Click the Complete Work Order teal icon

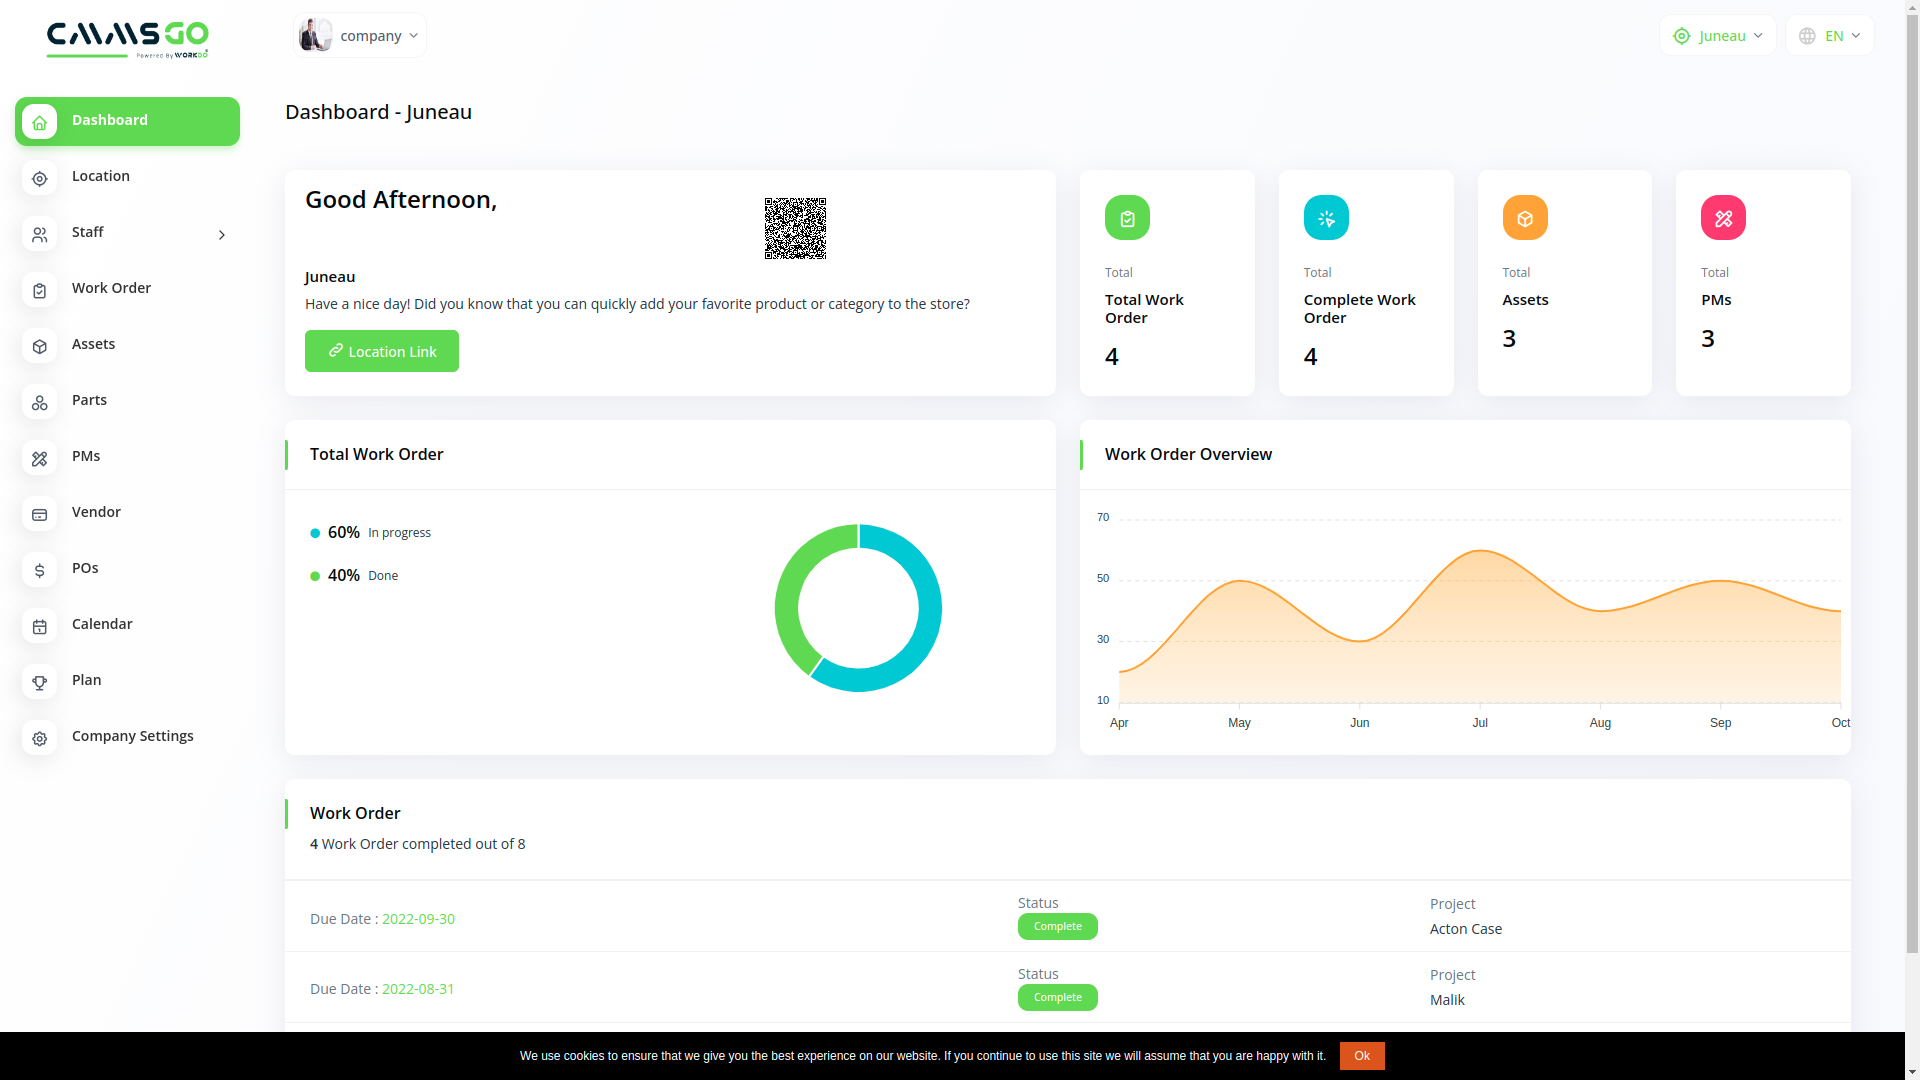[1325, 218]
